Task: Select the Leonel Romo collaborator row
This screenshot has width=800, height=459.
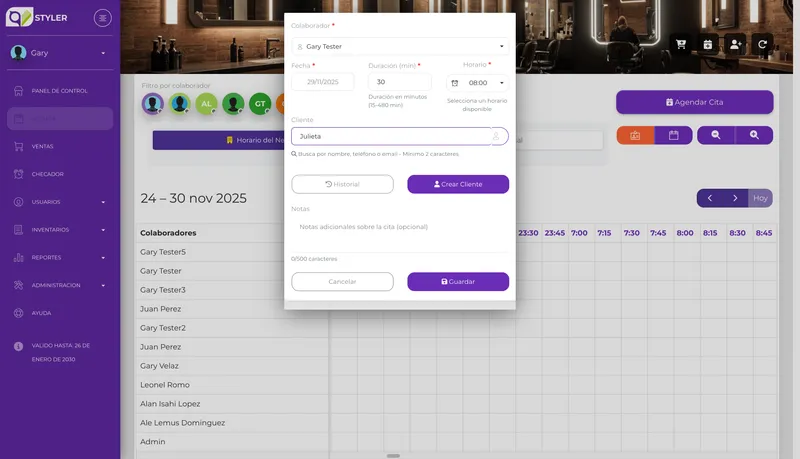Action: click(232, 385)
